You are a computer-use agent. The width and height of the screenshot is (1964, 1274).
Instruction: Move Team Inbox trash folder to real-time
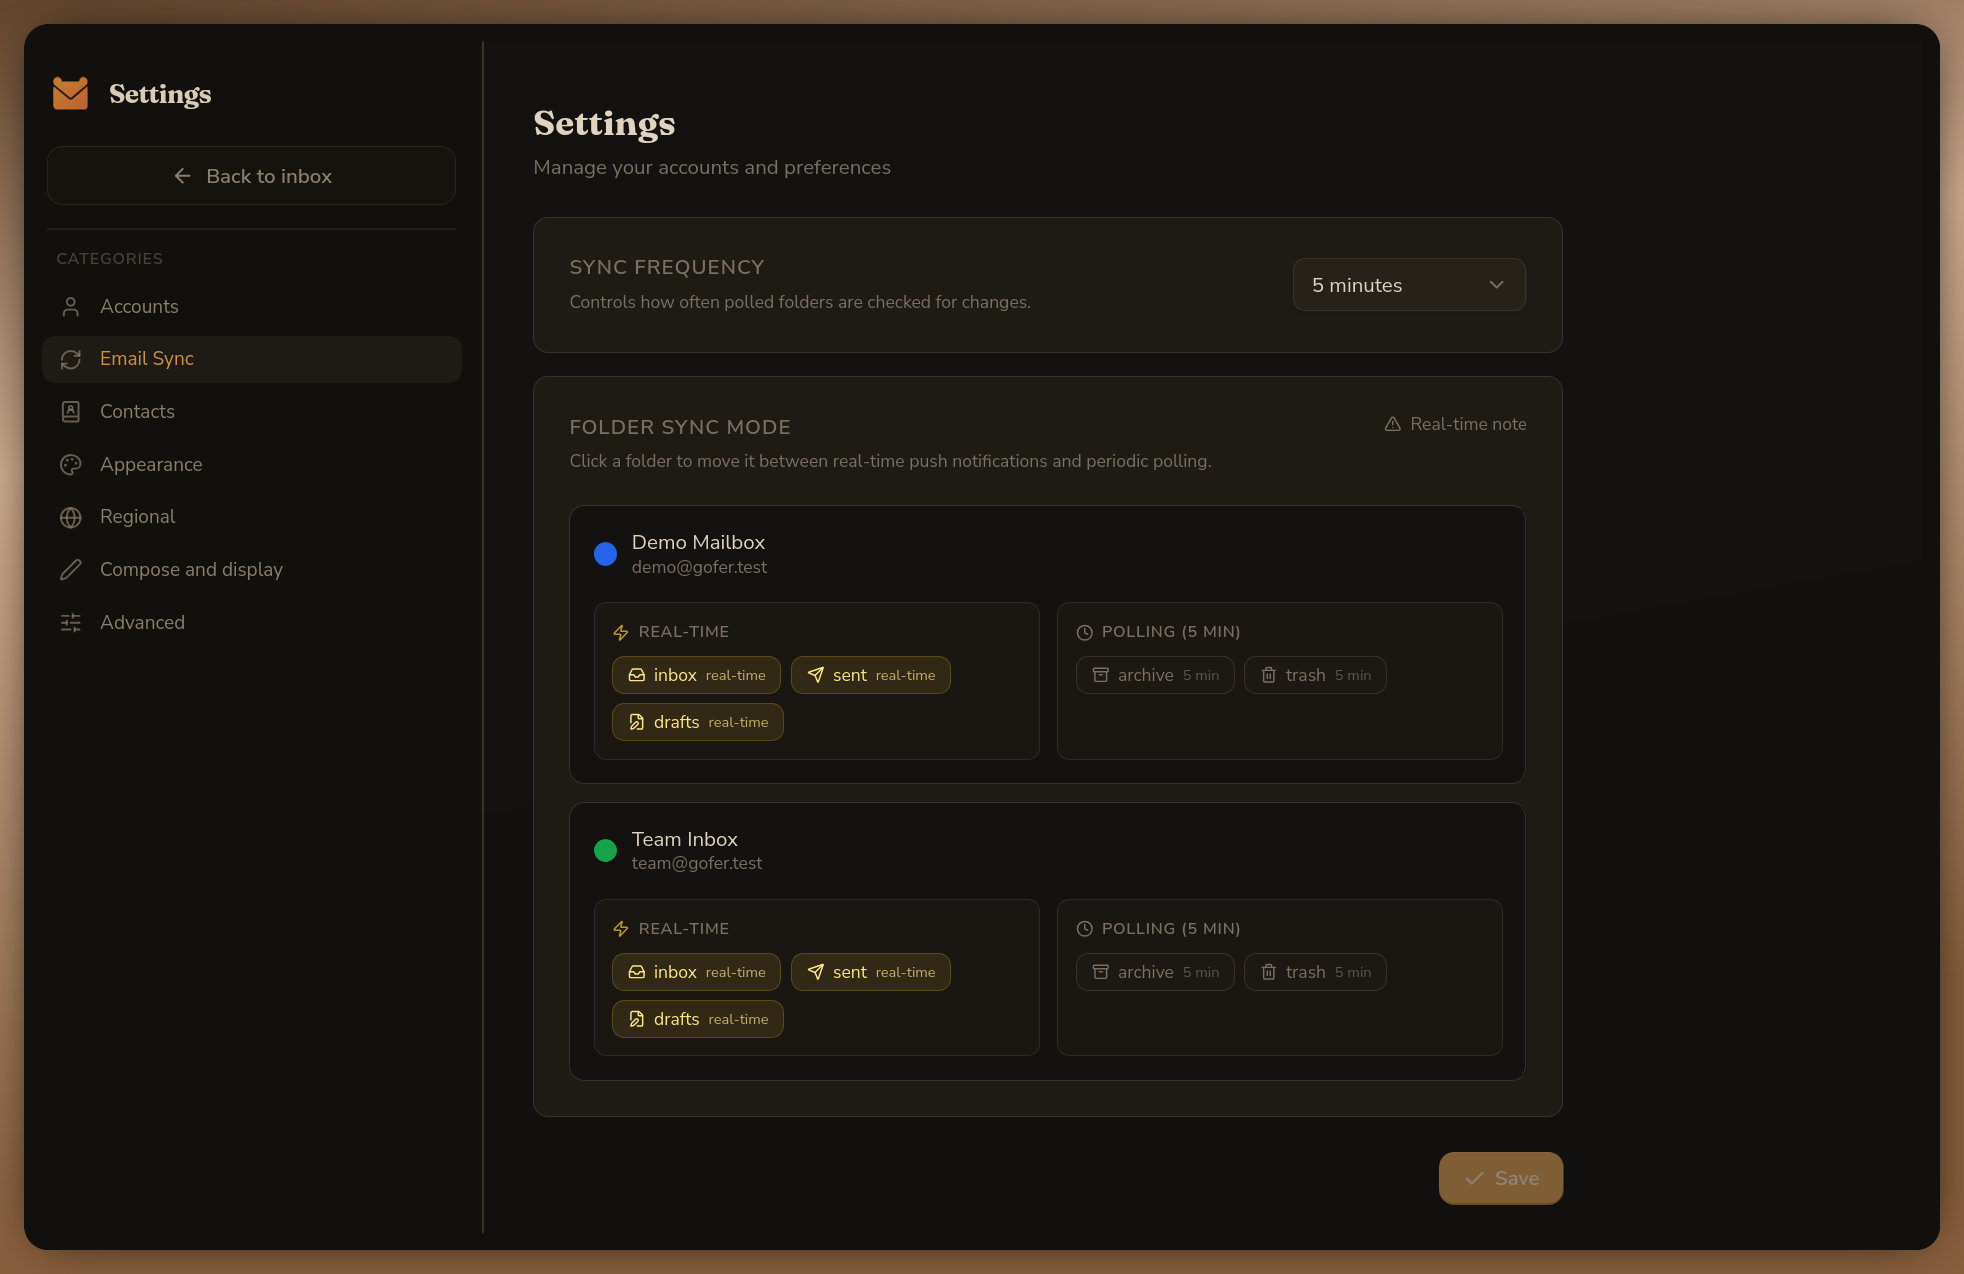(x=1315, y=972)
